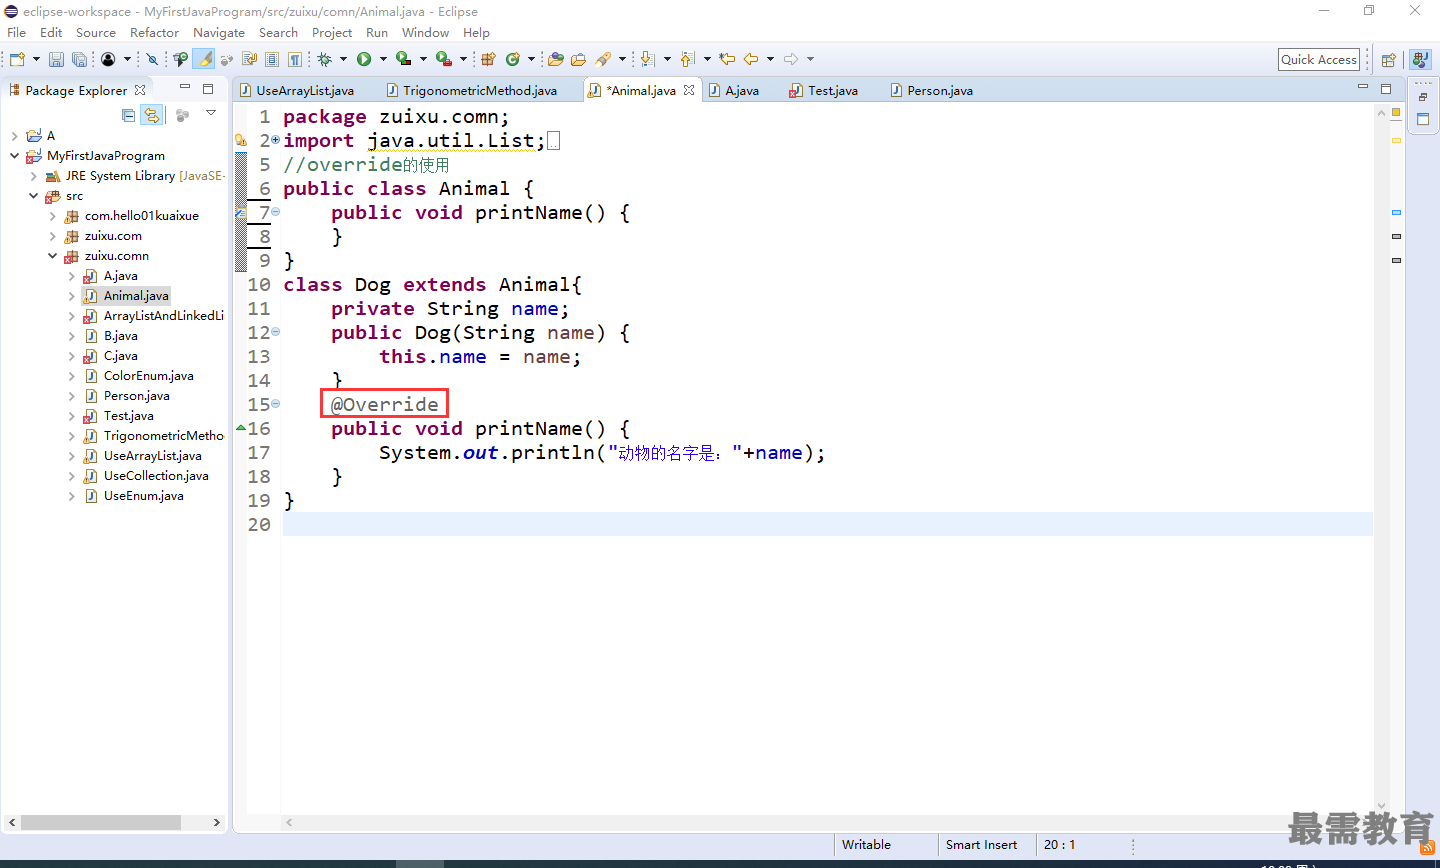Screen dimensions: 1440x868
Task: Open the Source menu
Action: point(96,32)
